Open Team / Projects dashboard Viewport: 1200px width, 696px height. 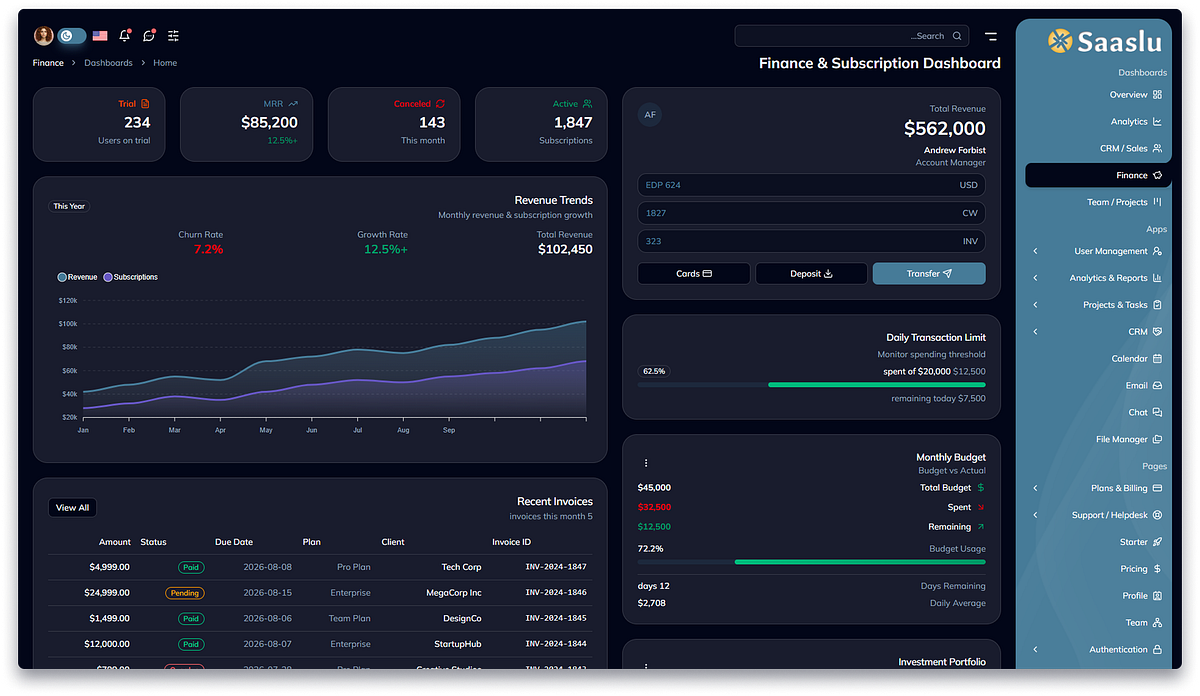[x=1125, y=202]
